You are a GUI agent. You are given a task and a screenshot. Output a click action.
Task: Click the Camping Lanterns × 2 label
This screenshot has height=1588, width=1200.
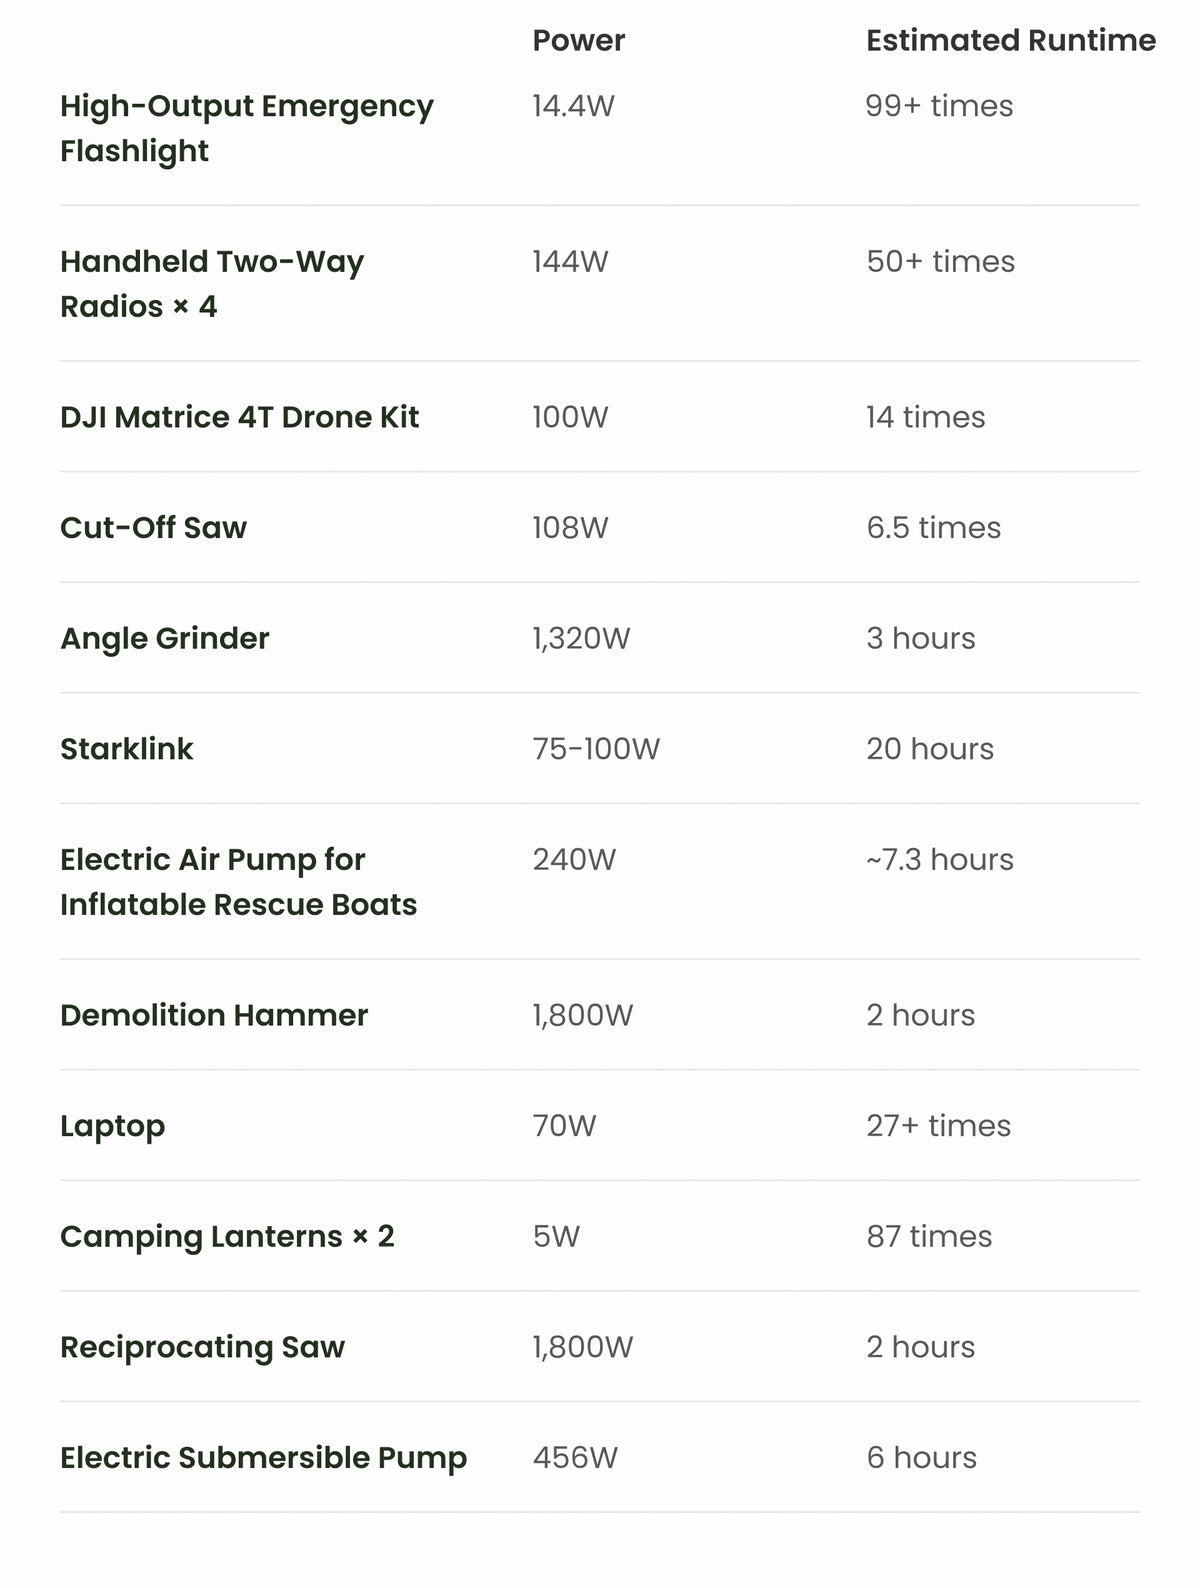click(x=227, y=1237)
